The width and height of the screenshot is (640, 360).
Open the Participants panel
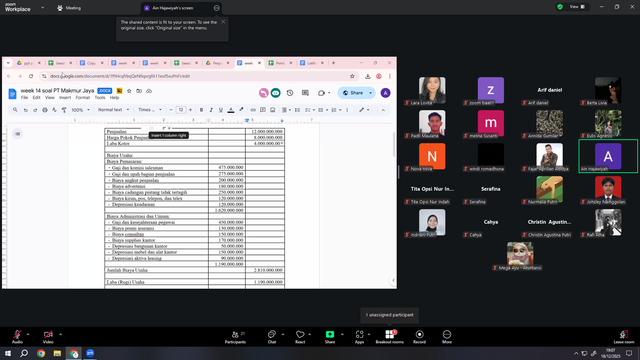click(236, 336)
